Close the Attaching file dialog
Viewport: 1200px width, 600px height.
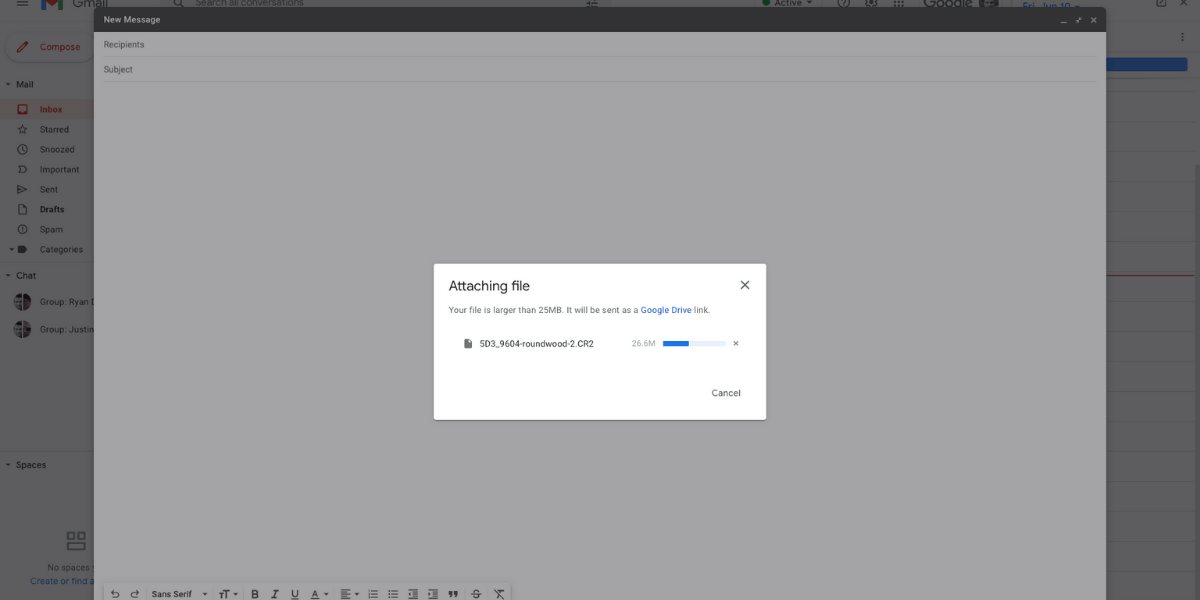coord(744,285)
